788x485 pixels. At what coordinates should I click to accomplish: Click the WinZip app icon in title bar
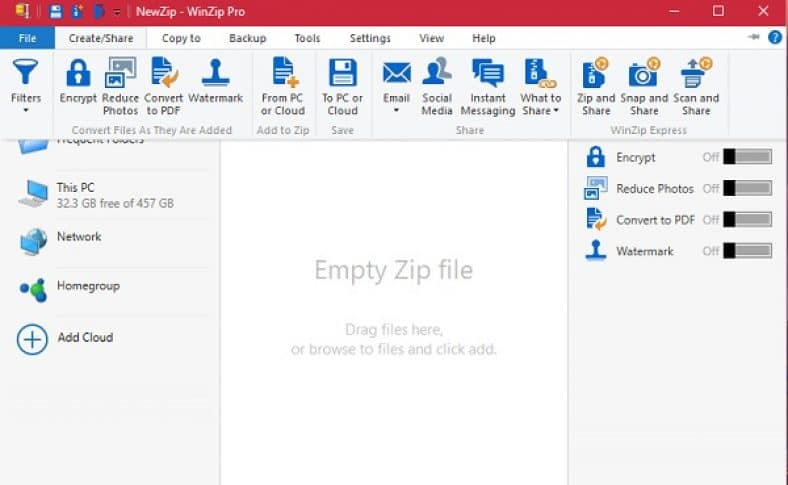tap(22, 11)
